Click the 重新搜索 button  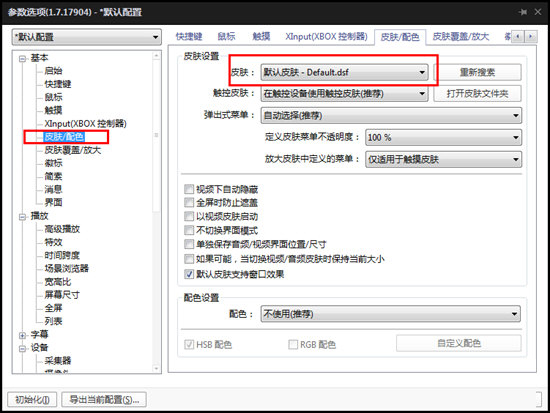477,72
